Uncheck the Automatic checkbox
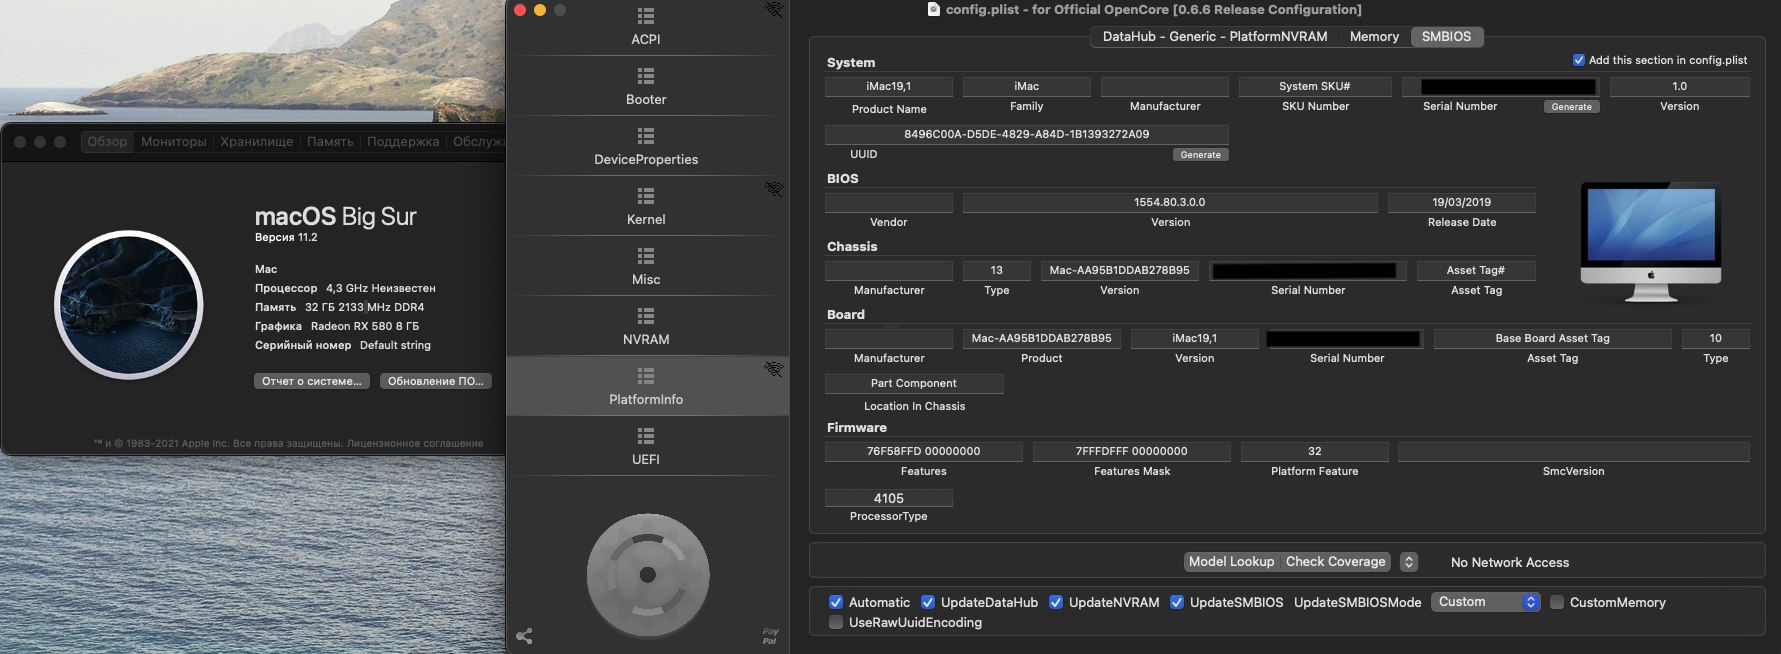The height and width of the screenshot is (654, 1781). (836, 602)
